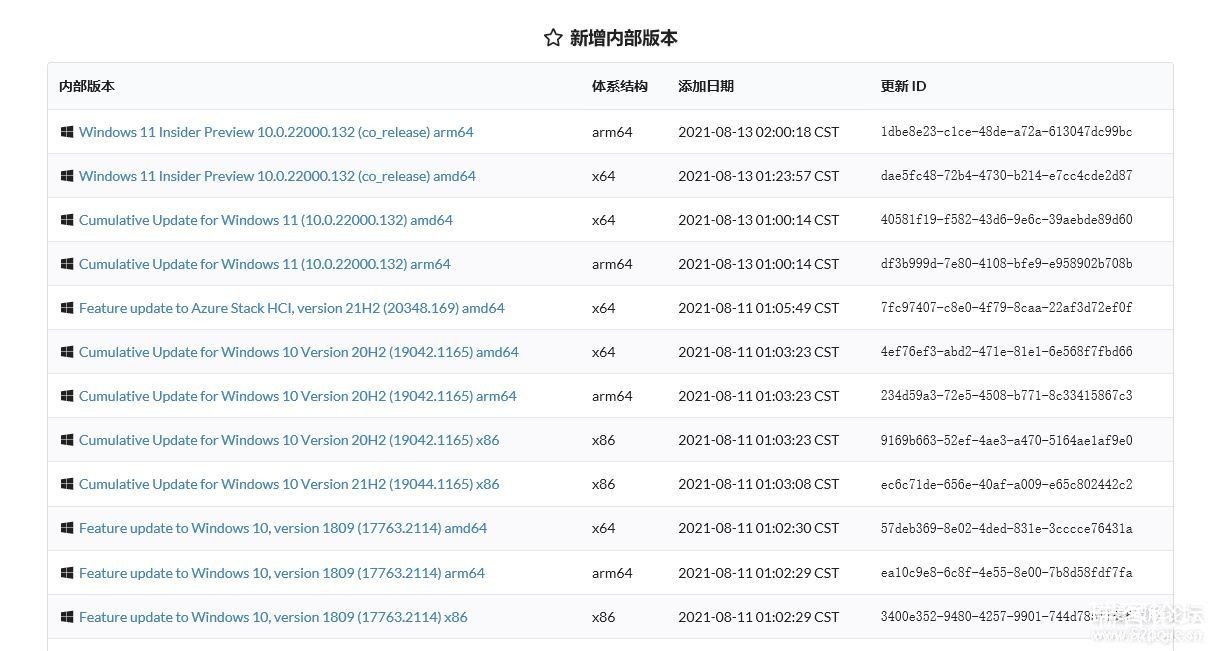Click Windows logo beside Windows 11 cumulative arm64
The image size is (1212, 651).
click(67, 264)
